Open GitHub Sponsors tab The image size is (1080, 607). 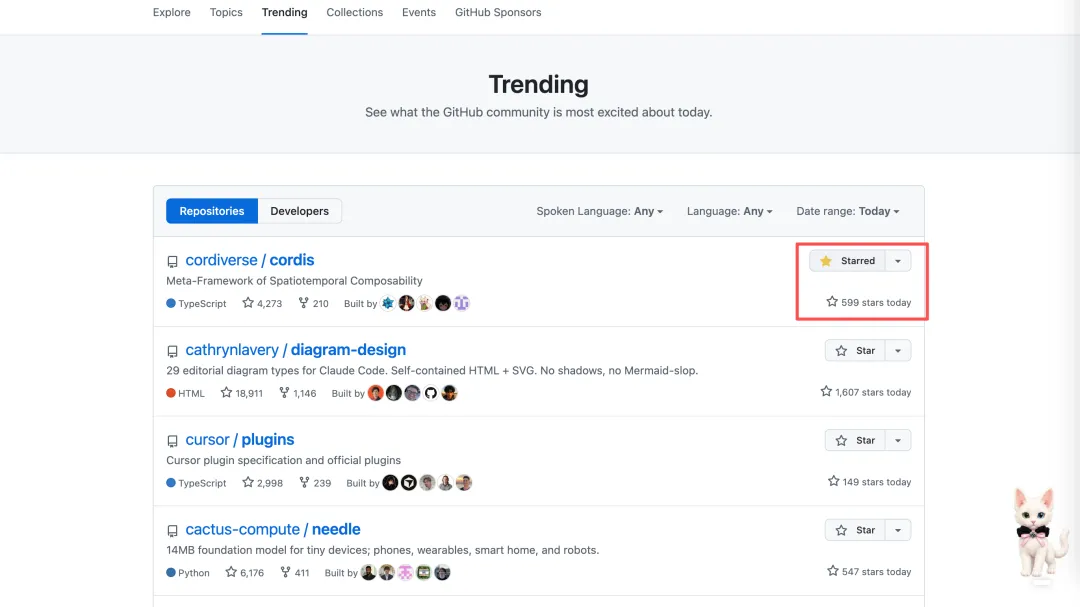point(498,12)
